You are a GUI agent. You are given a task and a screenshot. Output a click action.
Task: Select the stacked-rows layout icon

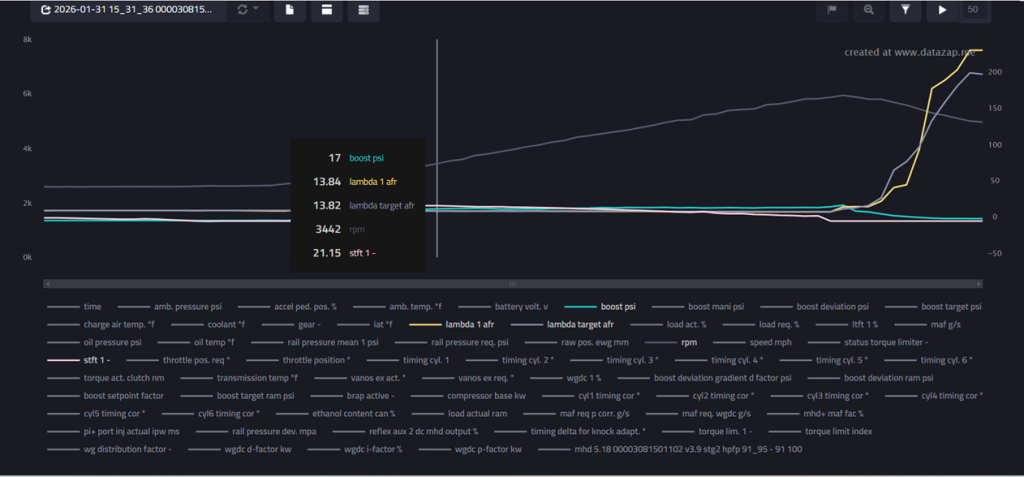(x=364, y=10)
